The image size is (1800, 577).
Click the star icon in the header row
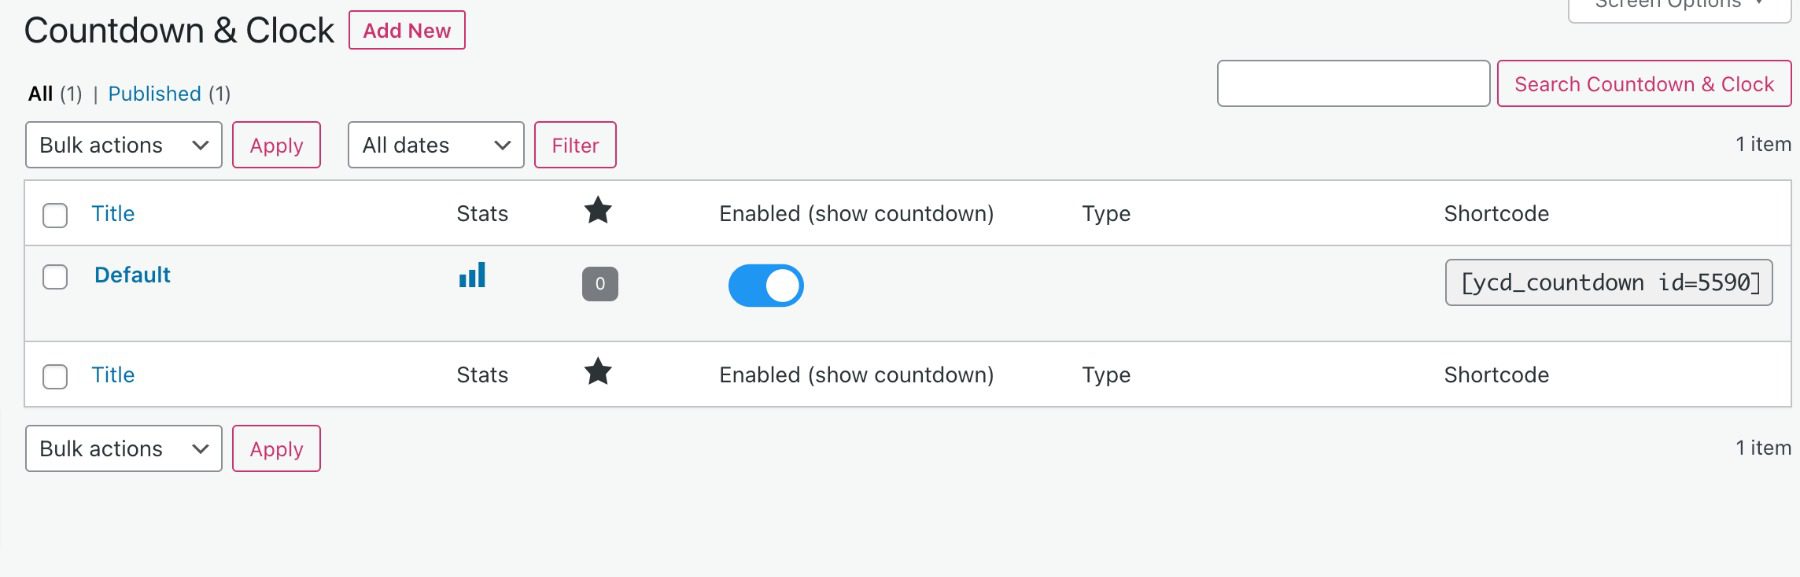(600, 211)
